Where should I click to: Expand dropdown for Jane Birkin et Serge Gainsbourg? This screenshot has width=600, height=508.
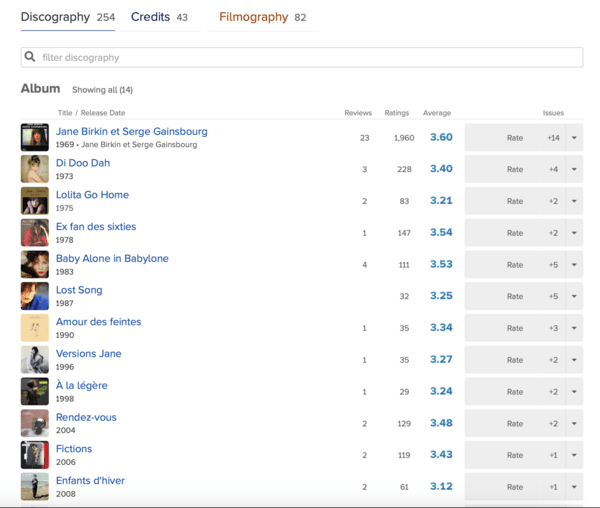pyautogui.click(x=574, y=138)
